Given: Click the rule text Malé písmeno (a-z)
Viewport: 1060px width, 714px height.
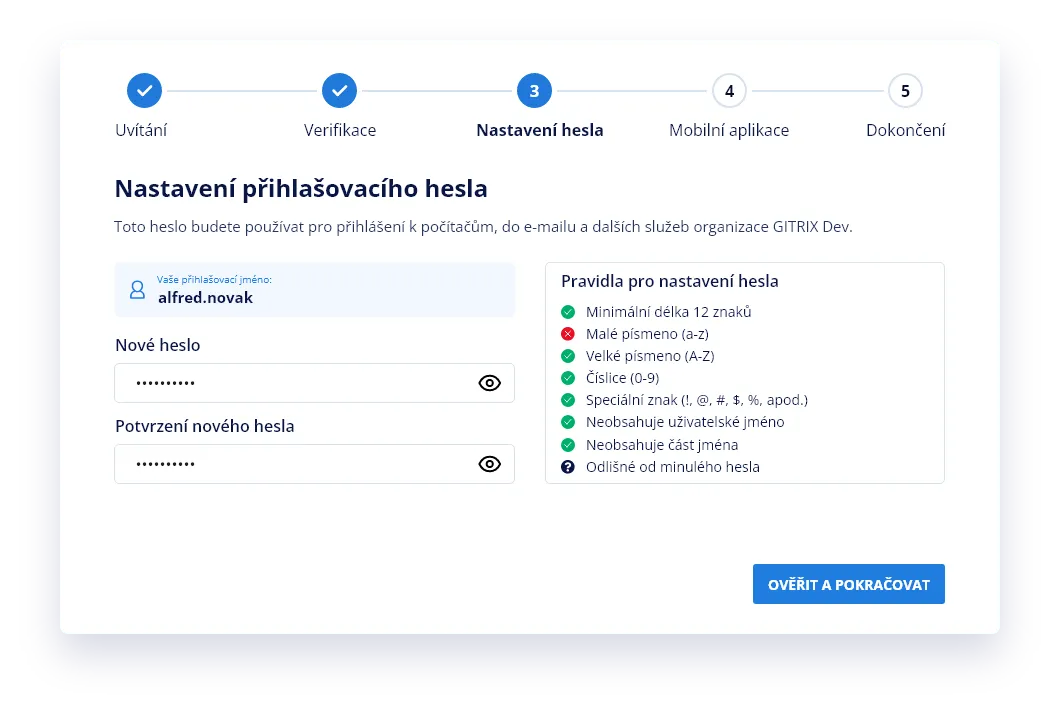Looking at the screenshot, I should point(647,334).
